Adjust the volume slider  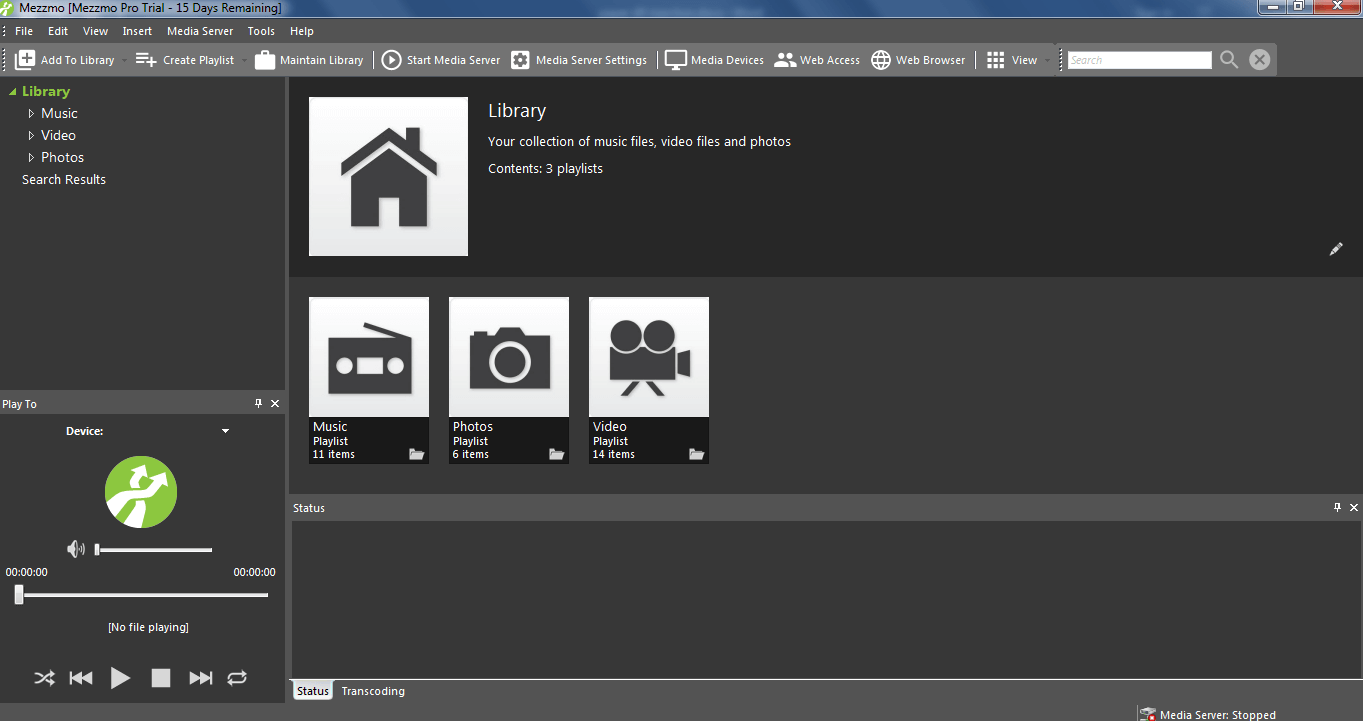[154, 549]
